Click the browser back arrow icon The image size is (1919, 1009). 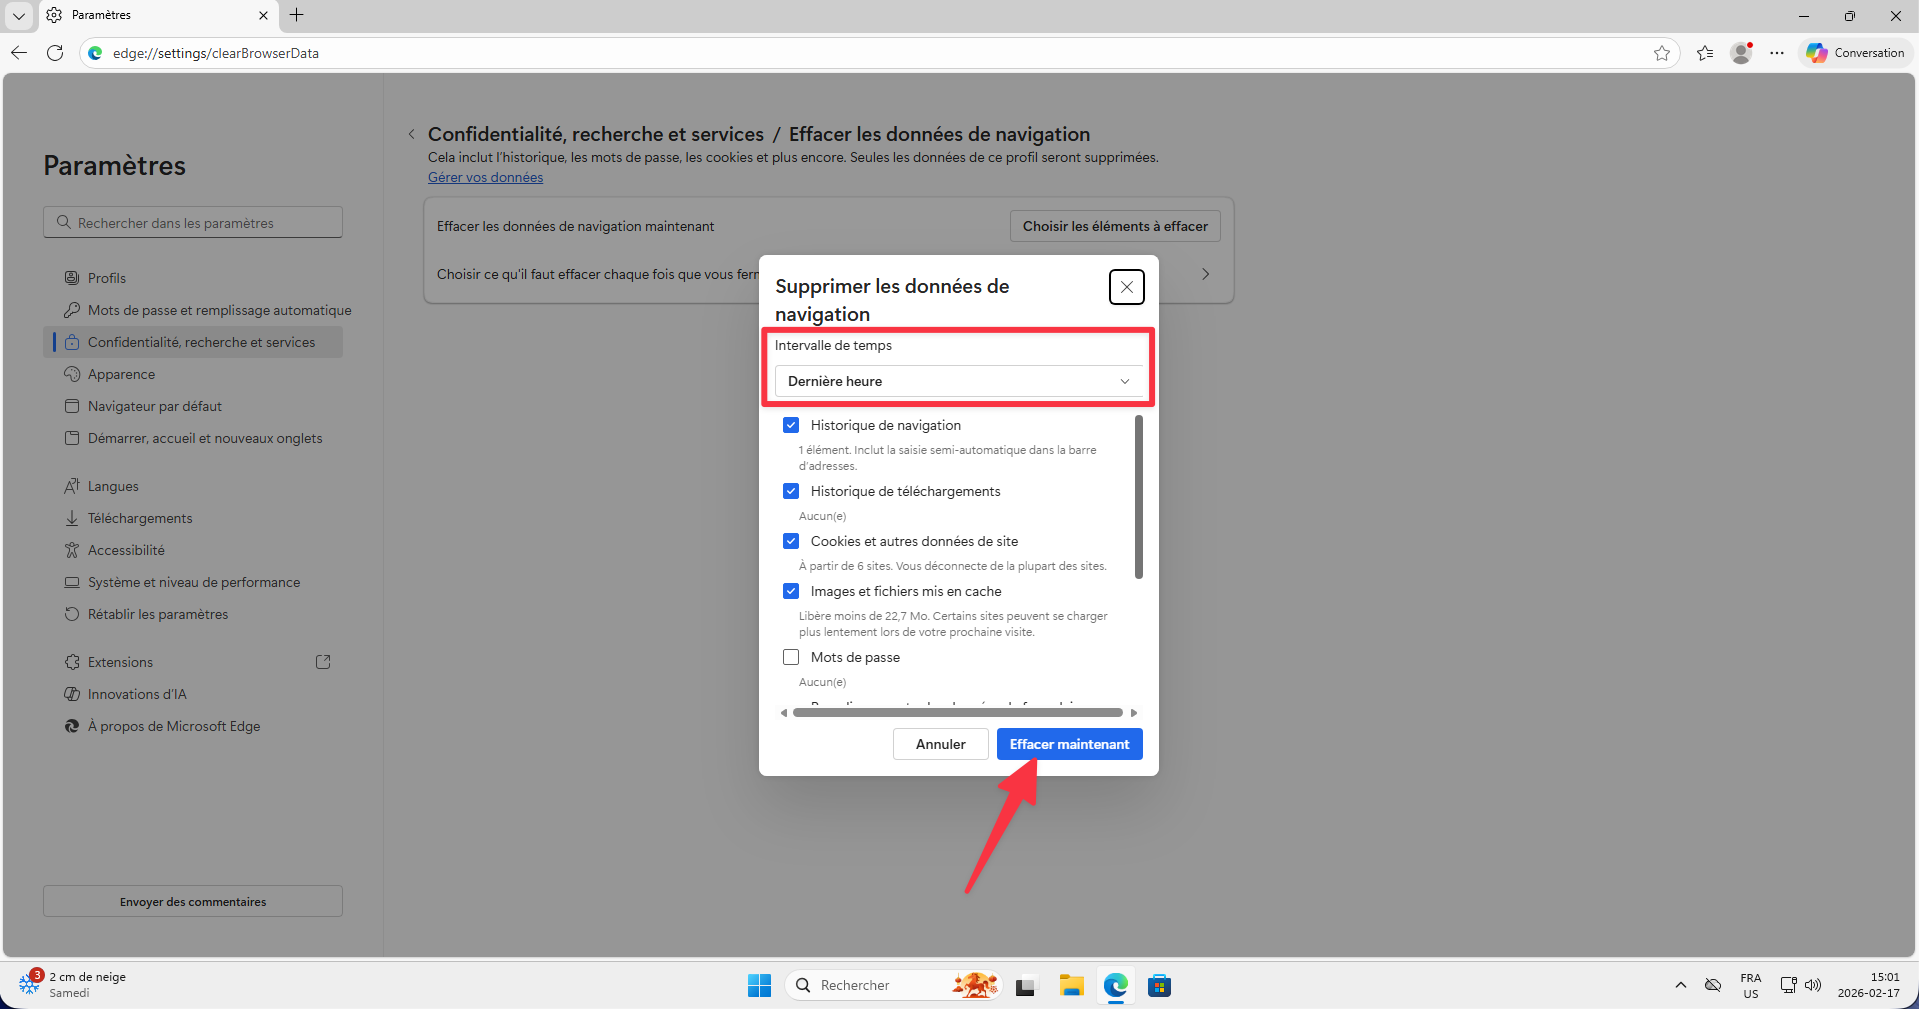coord(19,53)
